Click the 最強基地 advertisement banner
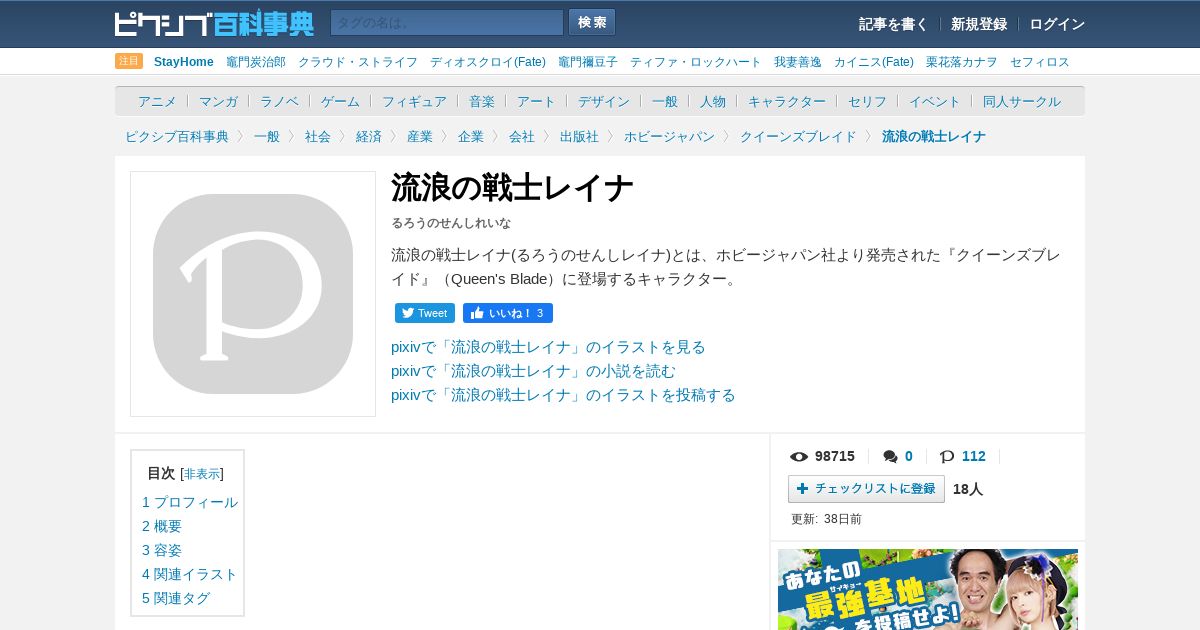Screen dimensions: 1200x630 [928, 589]
